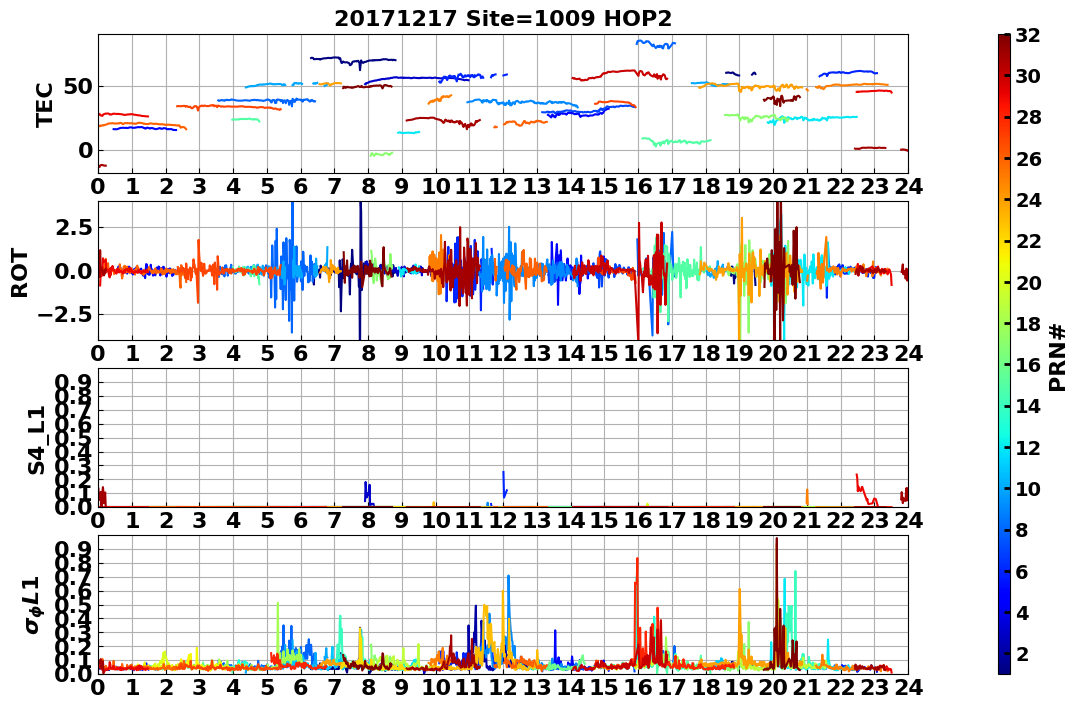Click the colorbar tick label 24
This screenshot has width=1077, height=709.
(1028, 200)
